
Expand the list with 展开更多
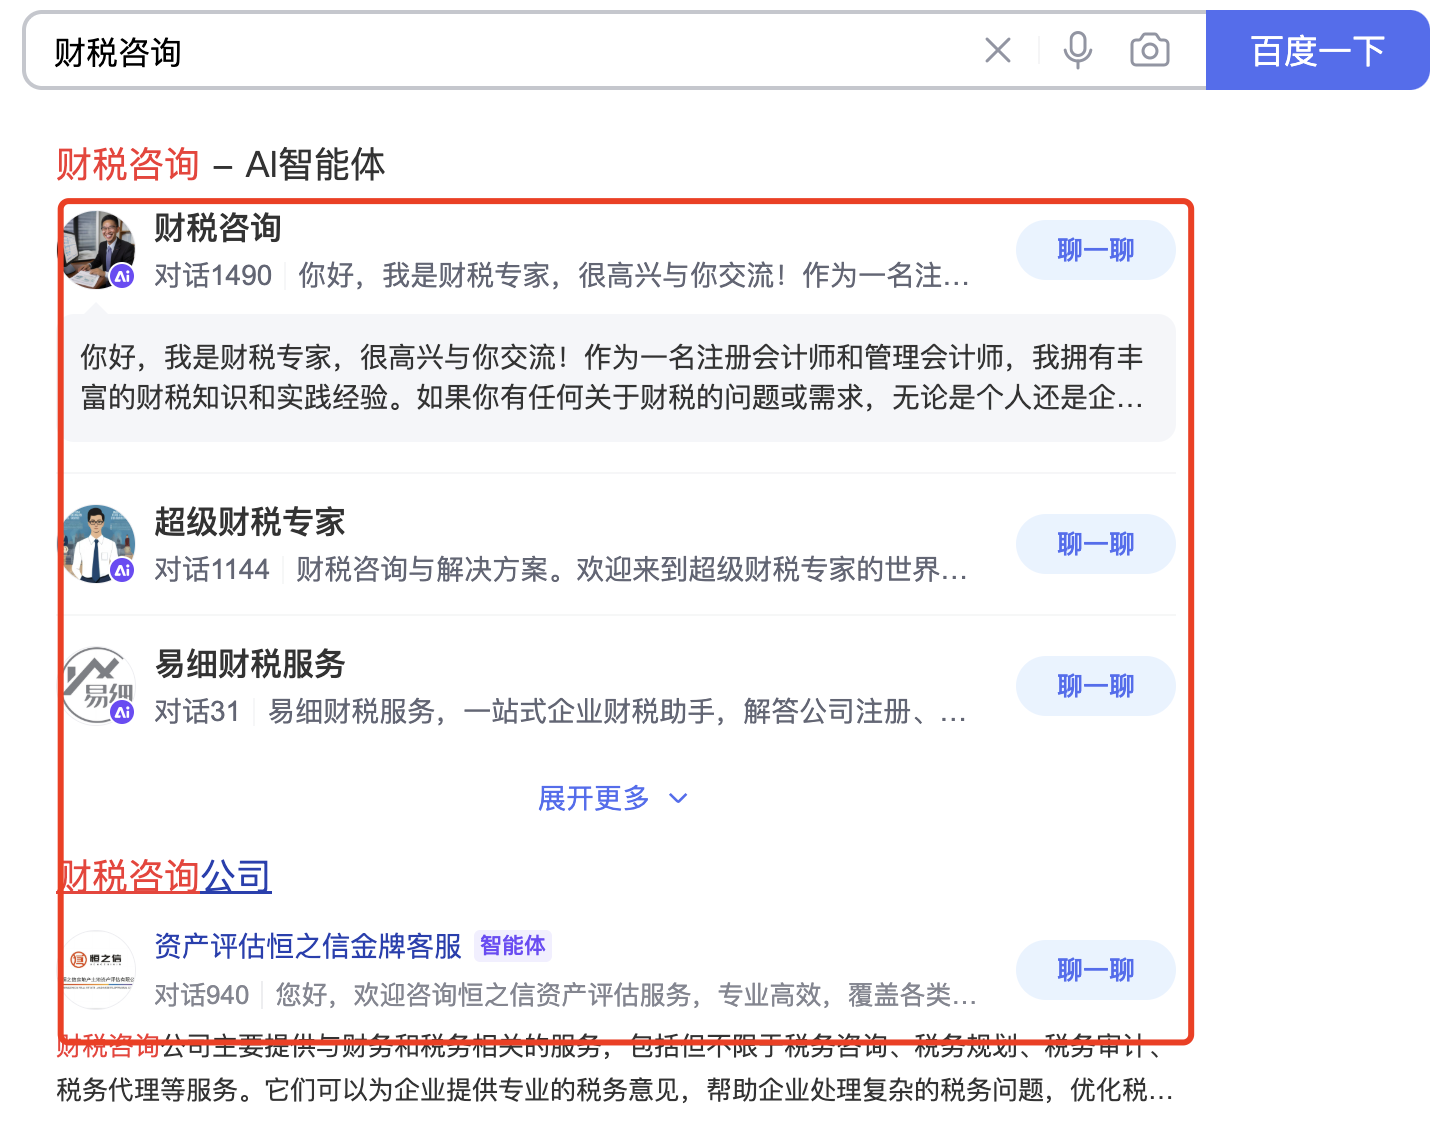point(594,798)
